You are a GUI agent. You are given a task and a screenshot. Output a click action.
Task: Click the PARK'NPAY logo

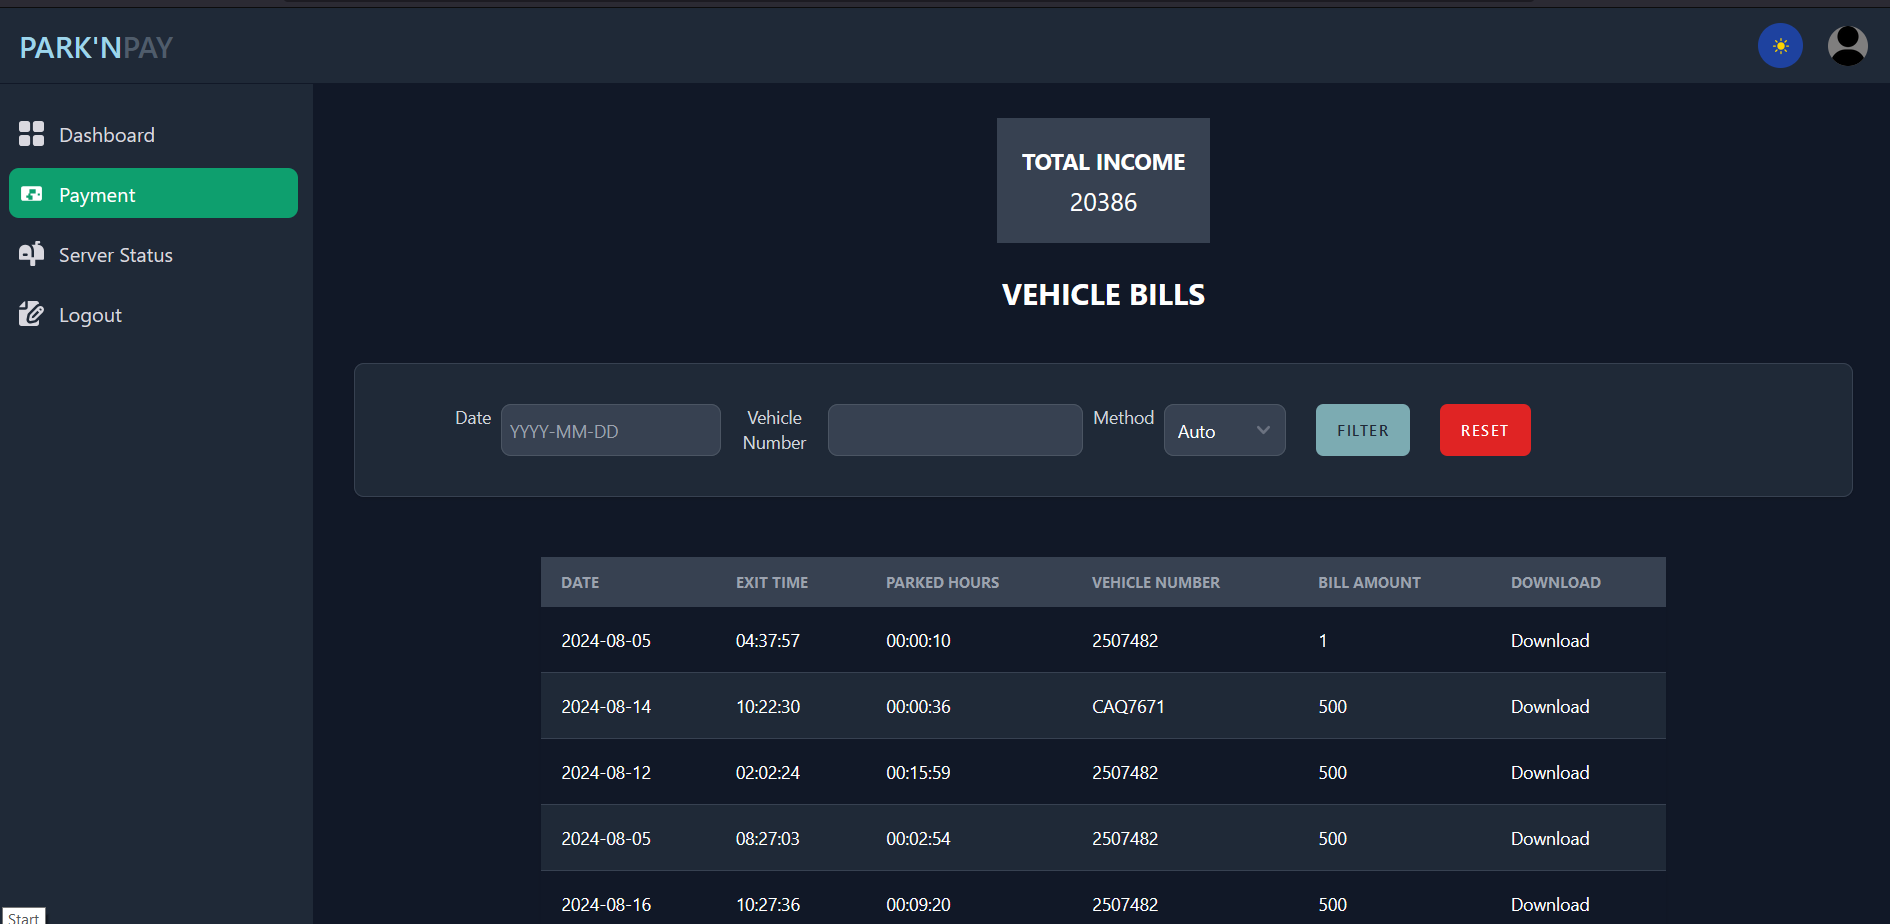coord(96,47)
